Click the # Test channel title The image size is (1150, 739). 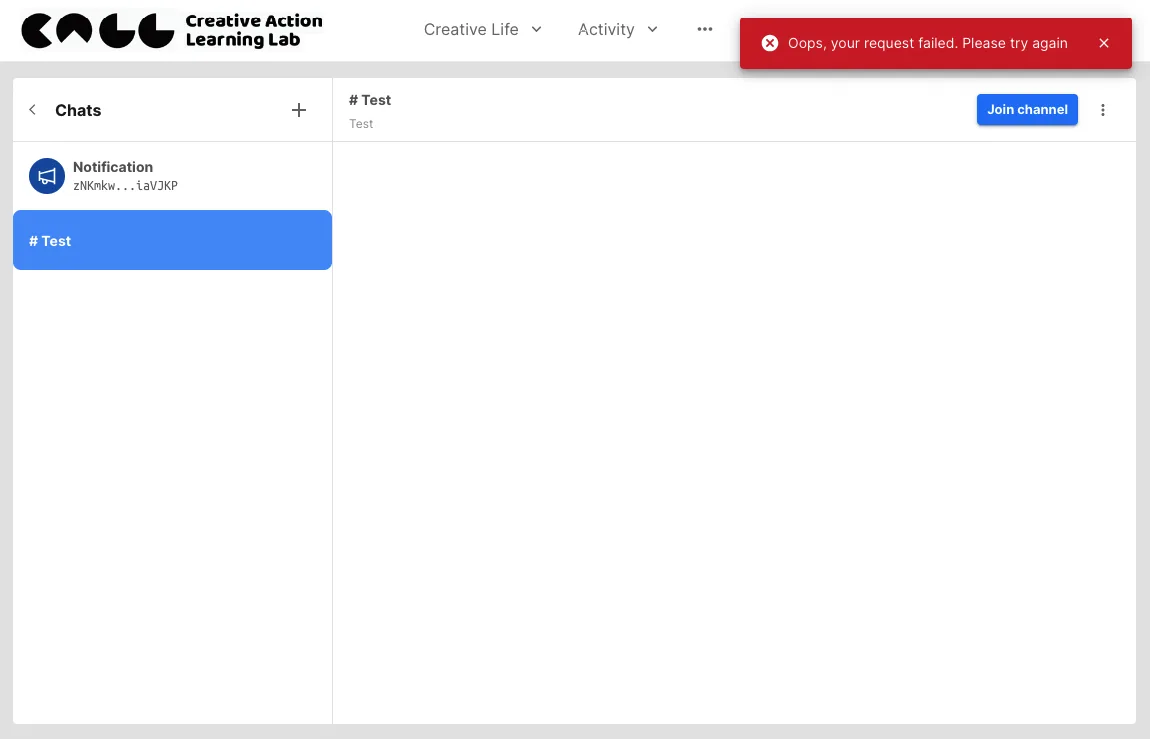click(x=370, y=100)
